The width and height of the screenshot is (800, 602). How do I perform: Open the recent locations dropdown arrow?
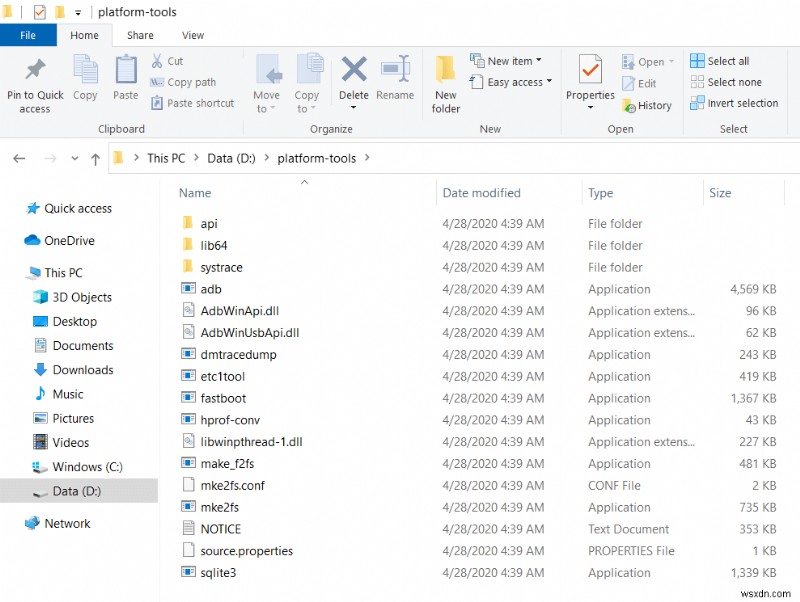74,159
